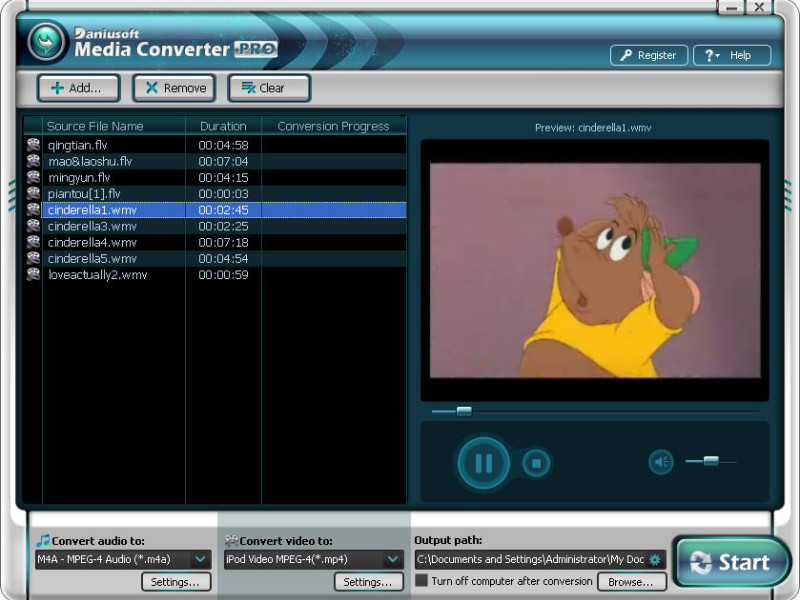Click the Add files button
This screenshot has width=800, height=600.
click(79, 88)
